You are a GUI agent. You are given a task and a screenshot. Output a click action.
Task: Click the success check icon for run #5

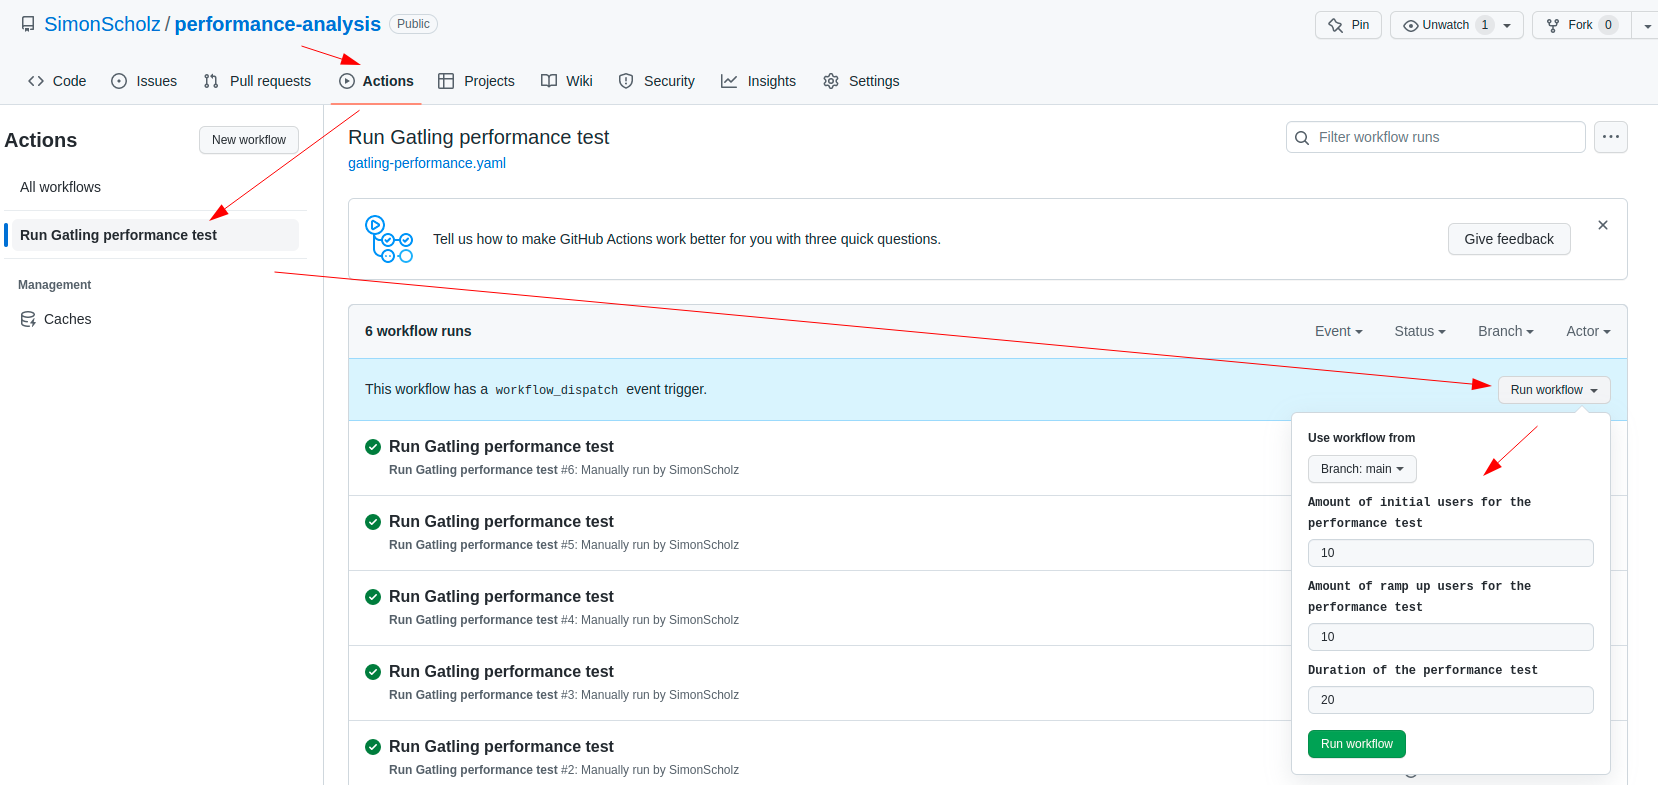click(x=373, y=522)
